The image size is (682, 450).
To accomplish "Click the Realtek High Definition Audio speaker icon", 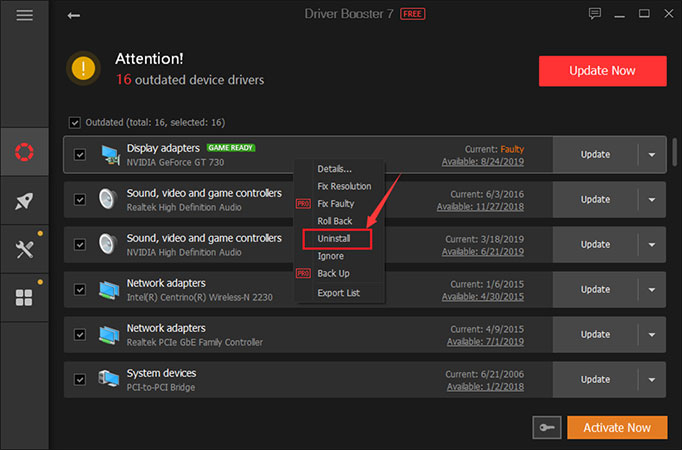I will 107,199.
